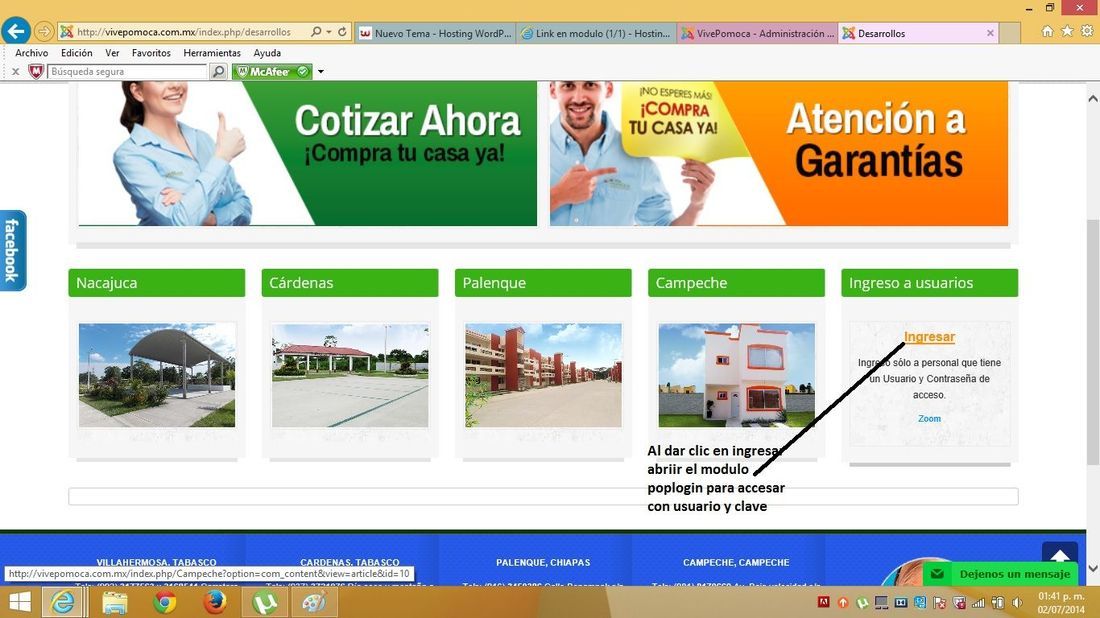This screenshot has height=618, width=1100.
Task: Open Internet Explorer from the taskbar
Action: tap(63, 603)
